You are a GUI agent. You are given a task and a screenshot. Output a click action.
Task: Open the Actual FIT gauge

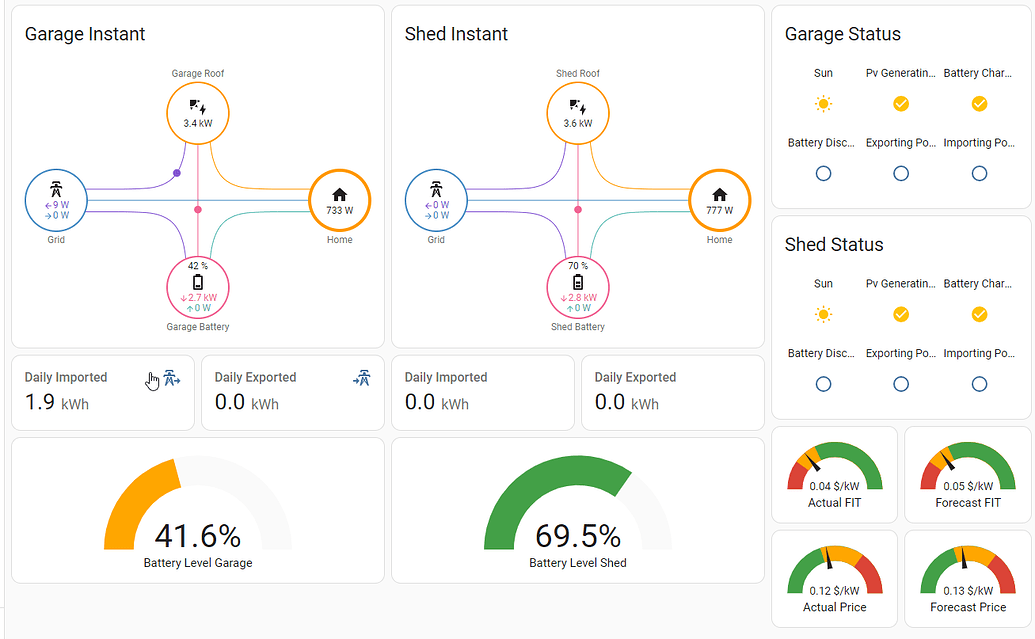[835, 474]
